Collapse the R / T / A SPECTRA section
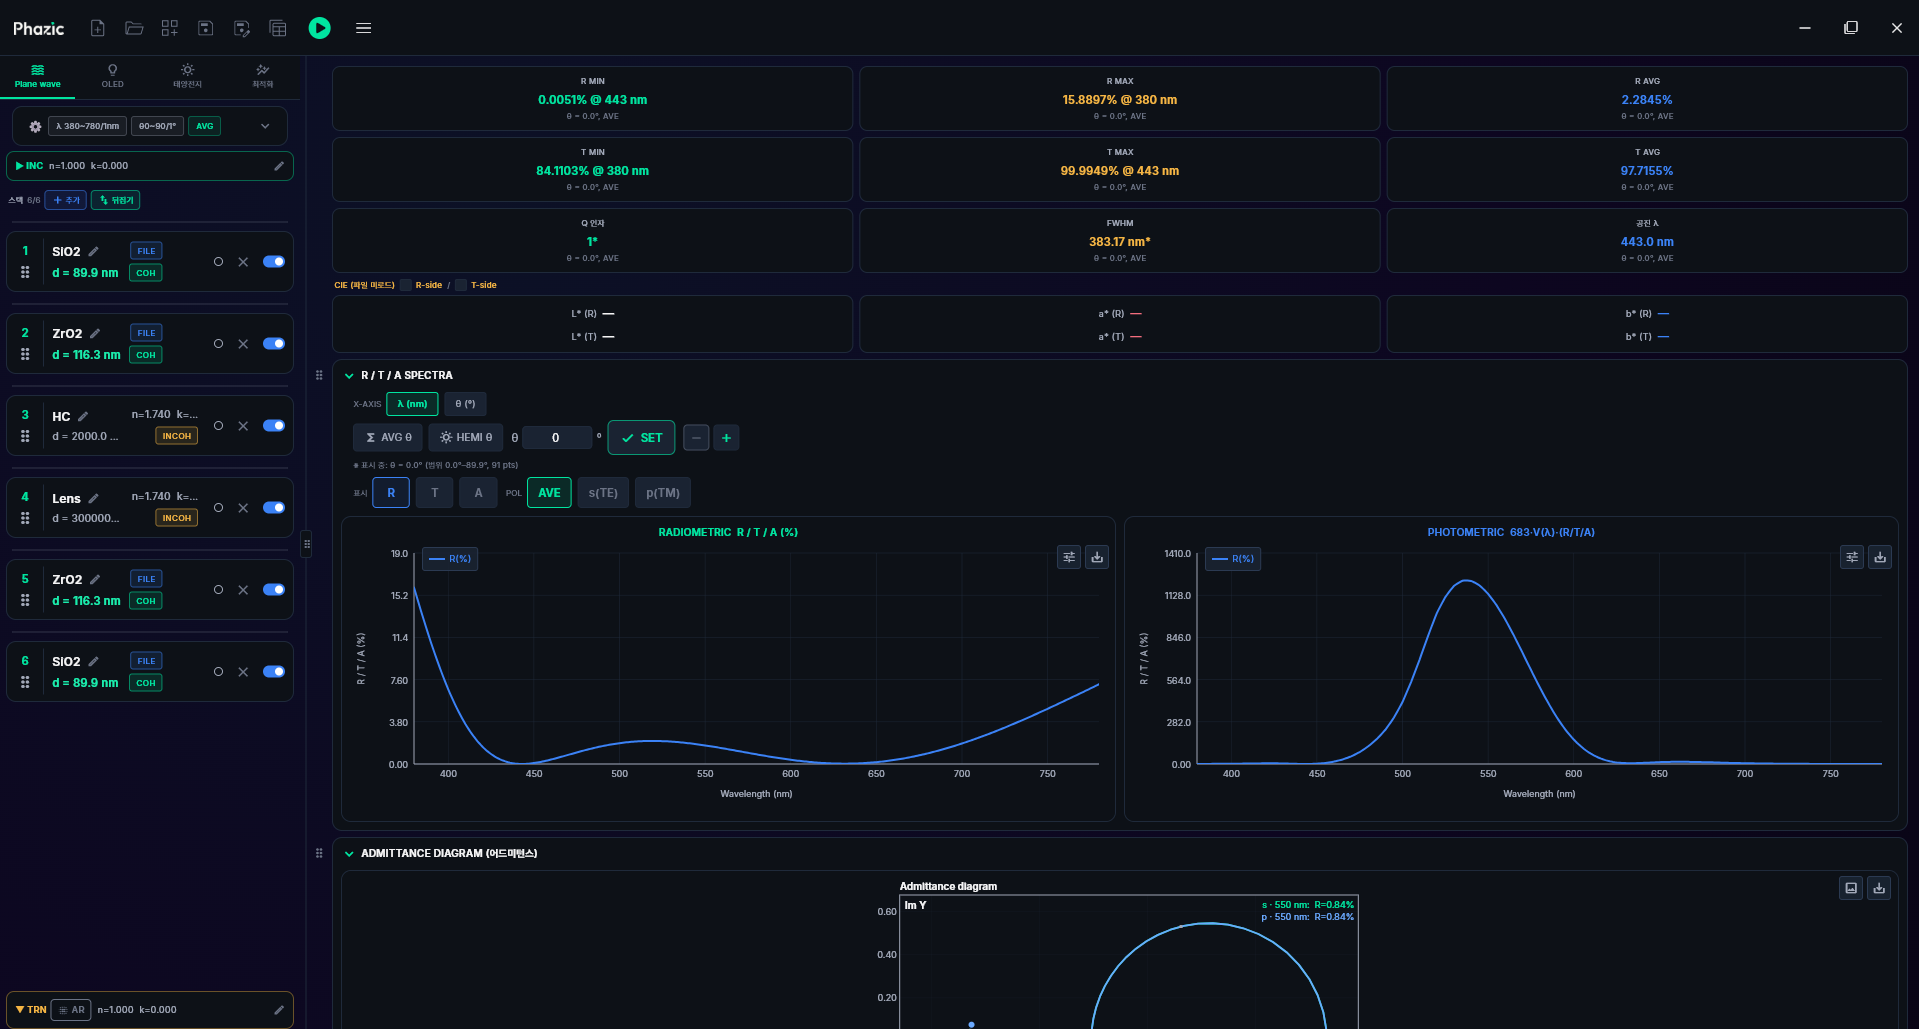Viewport: 1919px width, 1029px height. [x=349, y=376]
